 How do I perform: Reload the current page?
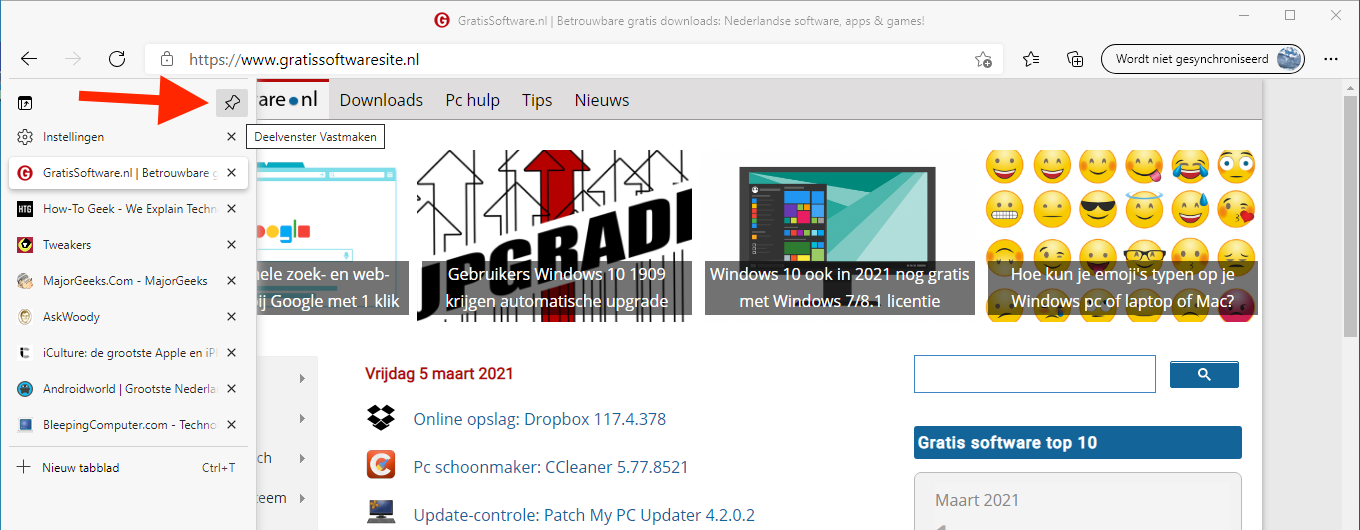coord(117,59)
